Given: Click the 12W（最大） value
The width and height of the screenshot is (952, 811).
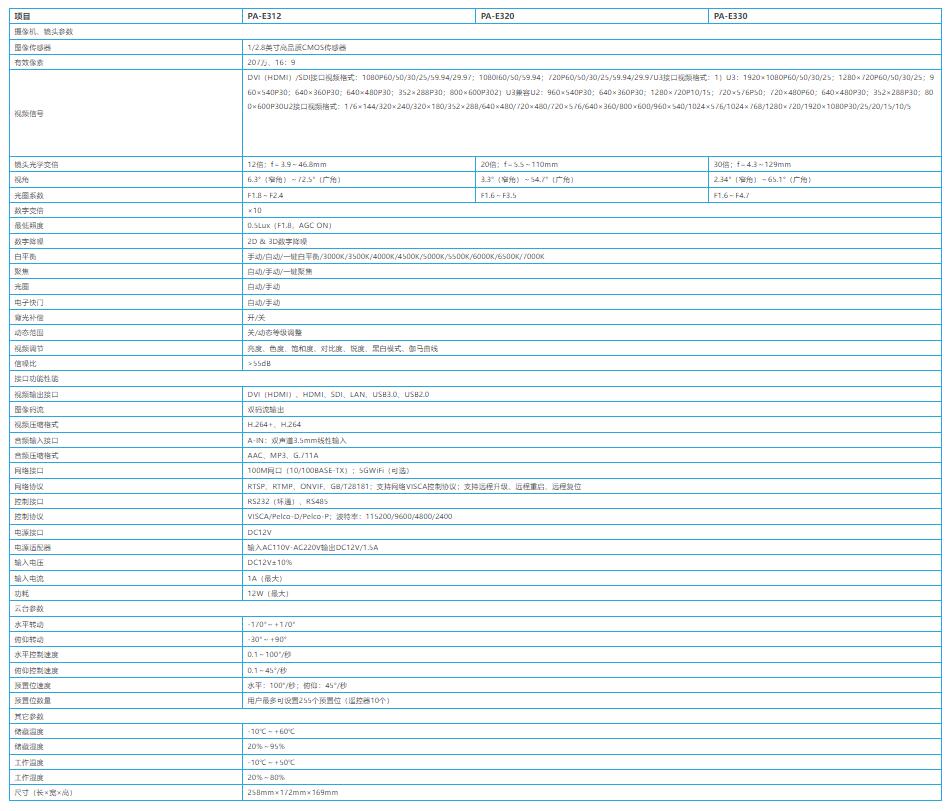Looking at the screenshot, I should [268, 594].
